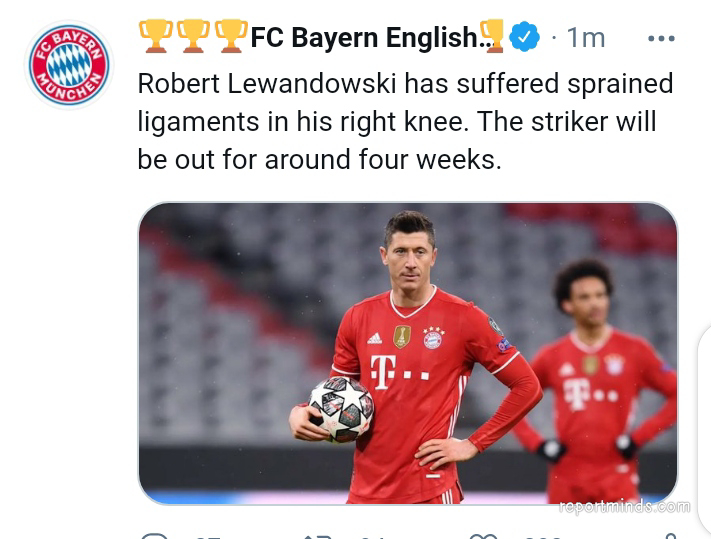Click the retweet icon below the photo
711x539 pixels.
click(x=318, y=536)
